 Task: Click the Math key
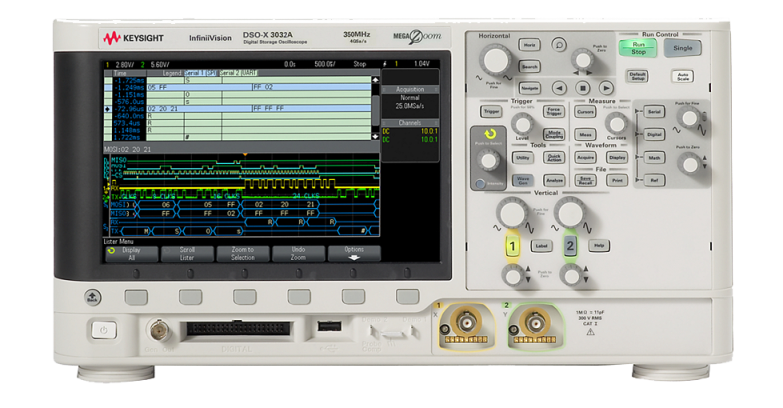point(654,158)
